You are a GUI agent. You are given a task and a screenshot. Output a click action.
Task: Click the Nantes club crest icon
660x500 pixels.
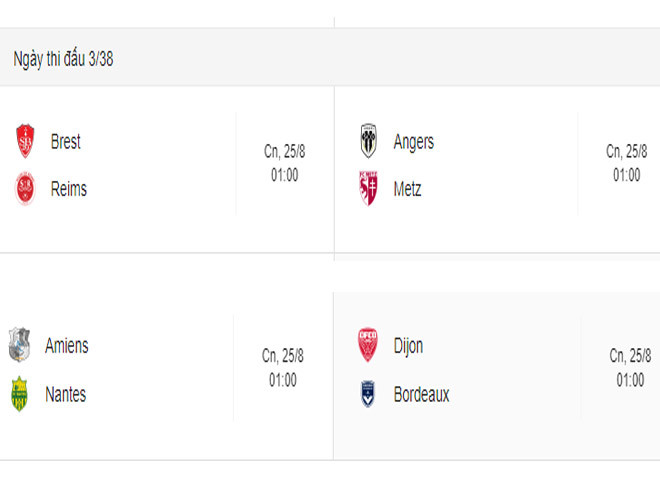19,395
